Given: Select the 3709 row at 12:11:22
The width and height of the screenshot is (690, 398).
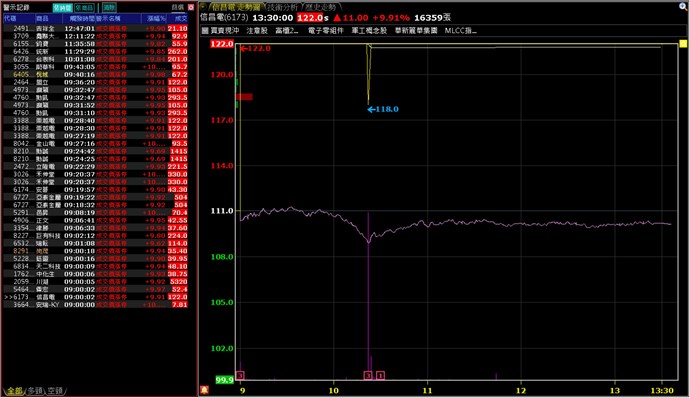Looking at the screenshot, I should (x=95, y=36).
